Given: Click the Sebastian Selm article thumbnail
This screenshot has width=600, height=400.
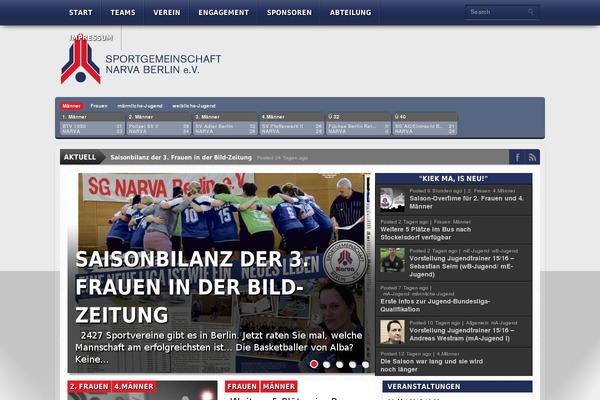Looking at the screenshot, I should (392, 260).
